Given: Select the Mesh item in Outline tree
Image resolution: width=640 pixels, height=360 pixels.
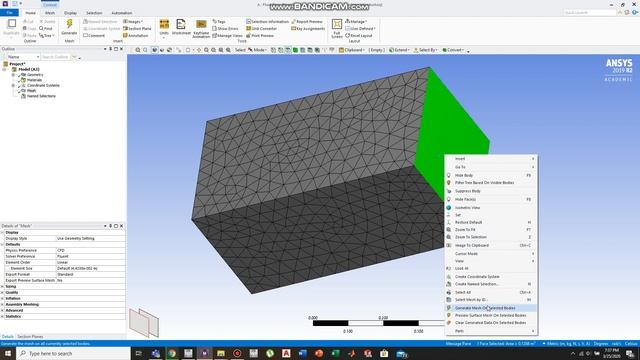Looking at the screenshot, I should point(31,91).
